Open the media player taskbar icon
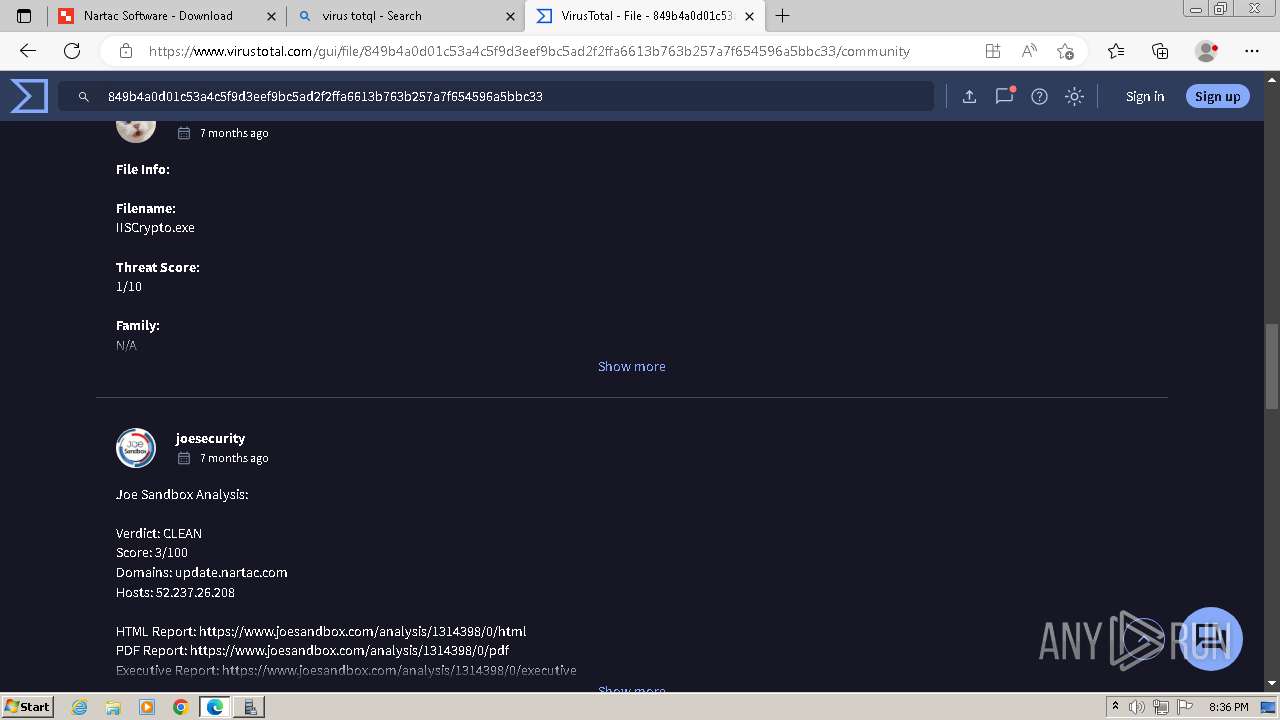The height and width of the screenshot is (720, 1280). [147, 707]
